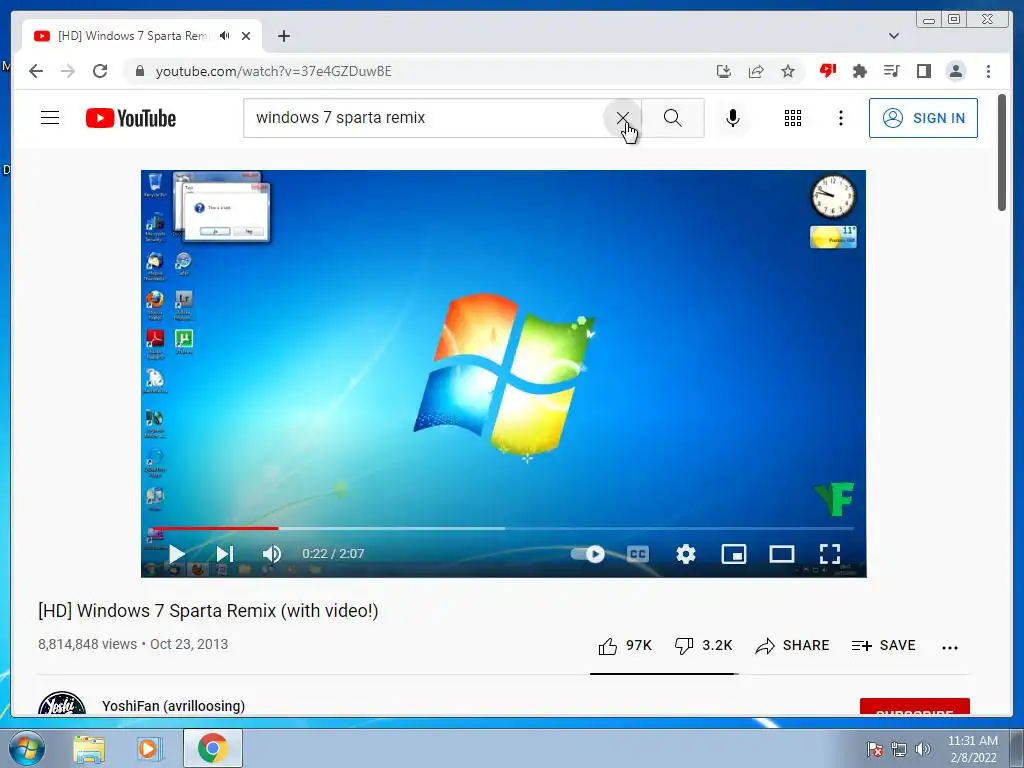Viewport: 1024px width, 768px height.
Task: Enter full screen mode
Action: click(829, 554)
